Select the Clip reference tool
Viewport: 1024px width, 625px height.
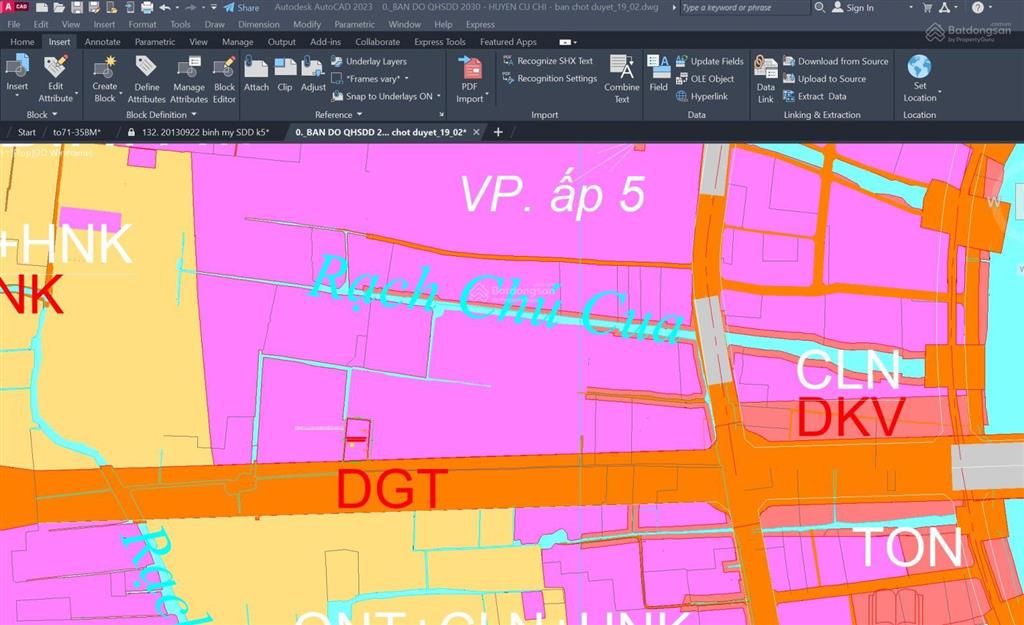point(285,74)
